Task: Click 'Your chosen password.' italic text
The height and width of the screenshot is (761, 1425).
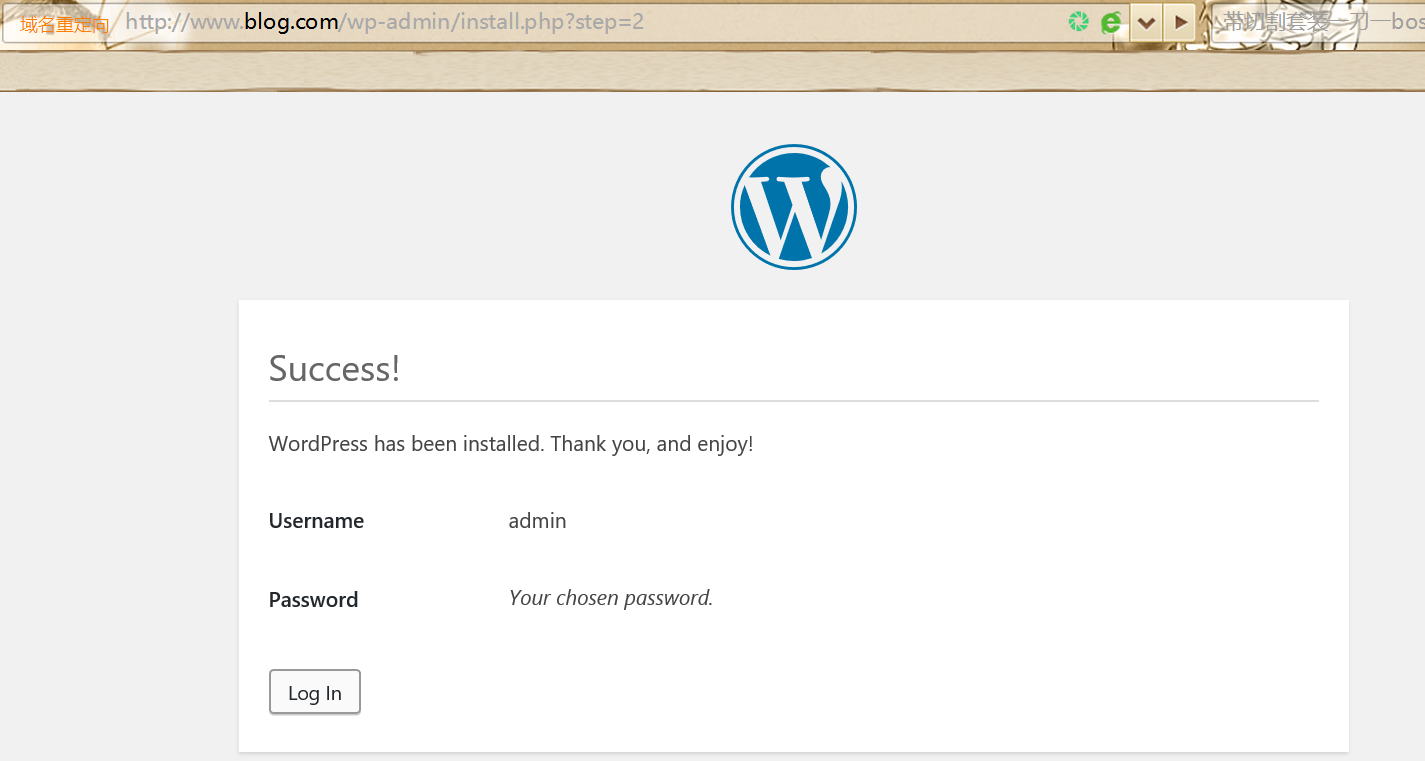Action: (610, 598)
